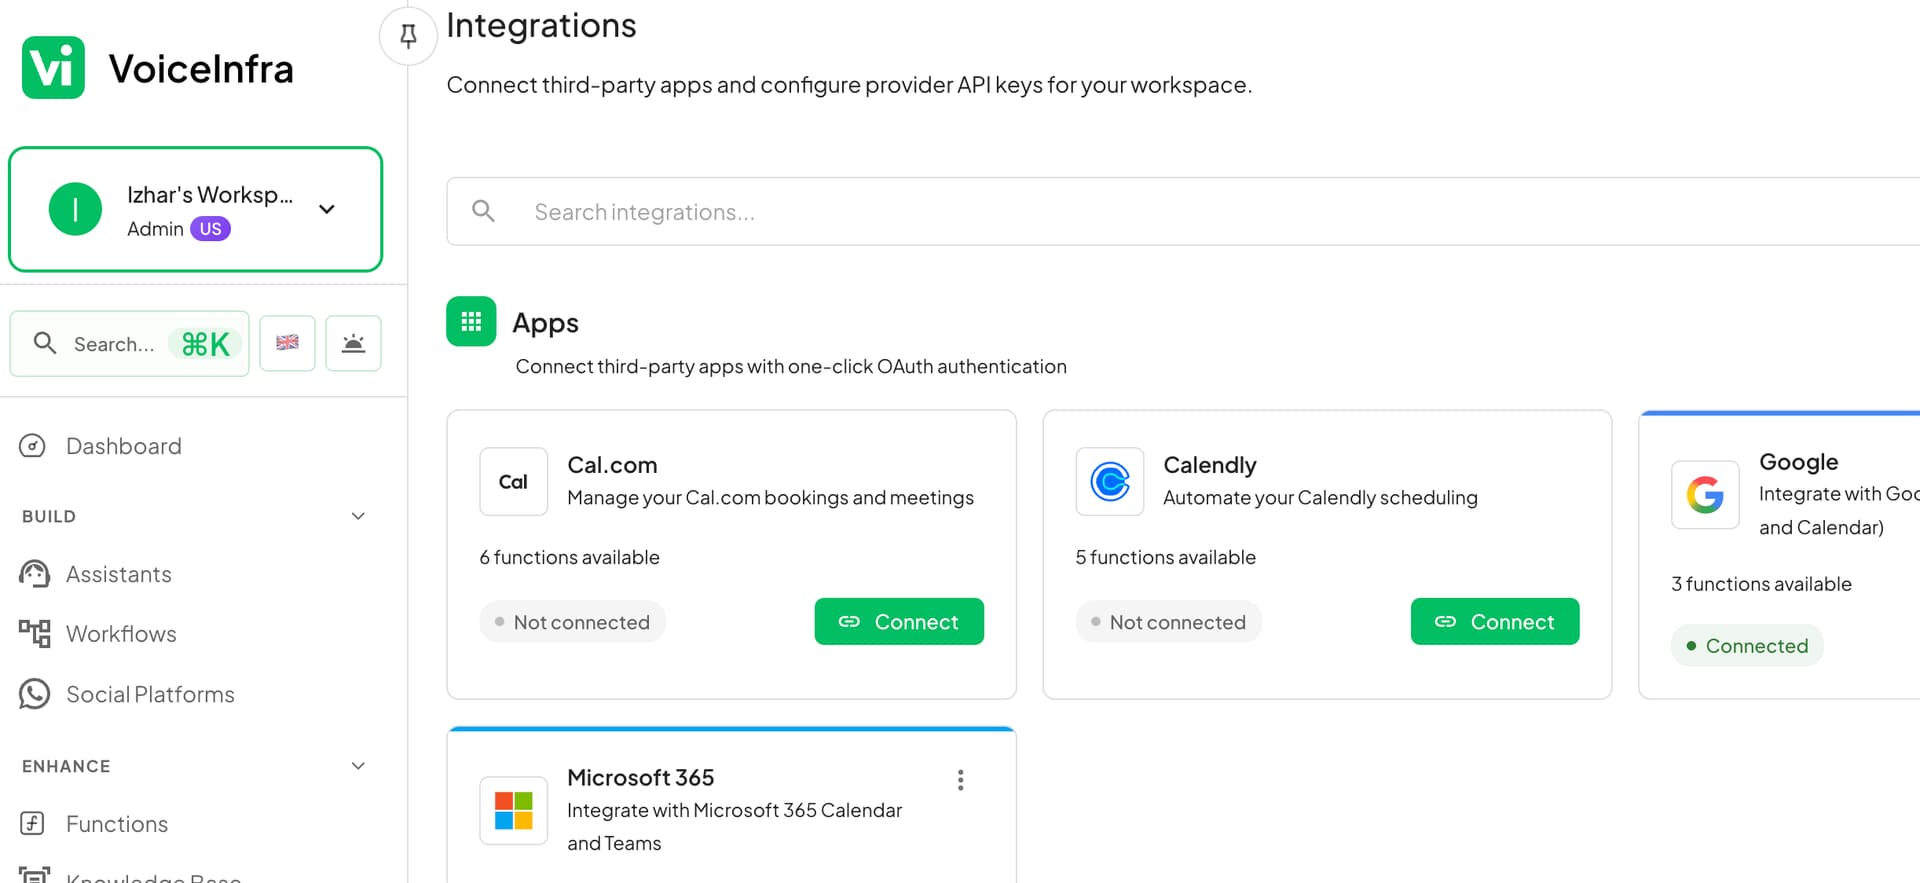
Task: Click the Cal.com logo tile
Action: [x=513, y=481]
